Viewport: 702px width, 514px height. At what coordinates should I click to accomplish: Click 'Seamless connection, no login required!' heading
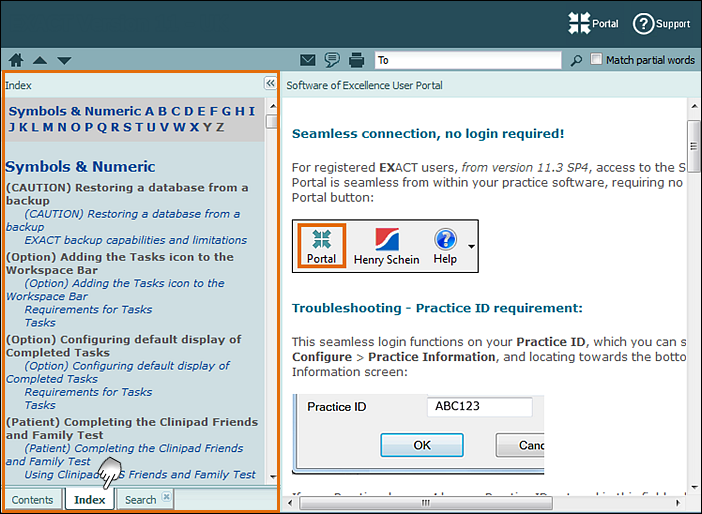pyautogui.click(x=428, y=133)
